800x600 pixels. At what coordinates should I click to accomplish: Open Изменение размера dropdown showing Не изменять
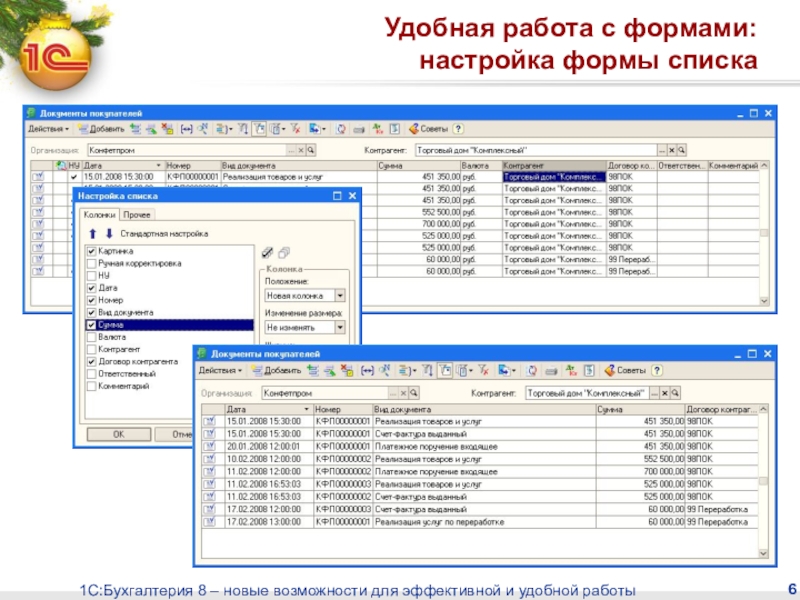[340, 327]
